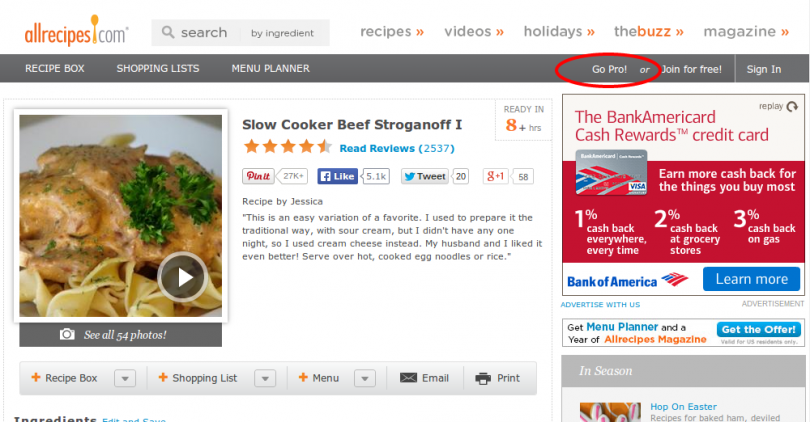The image size is (810, 422).
Task: Play the beef stroganoff recipe video
Action: [x=183, y=277]
